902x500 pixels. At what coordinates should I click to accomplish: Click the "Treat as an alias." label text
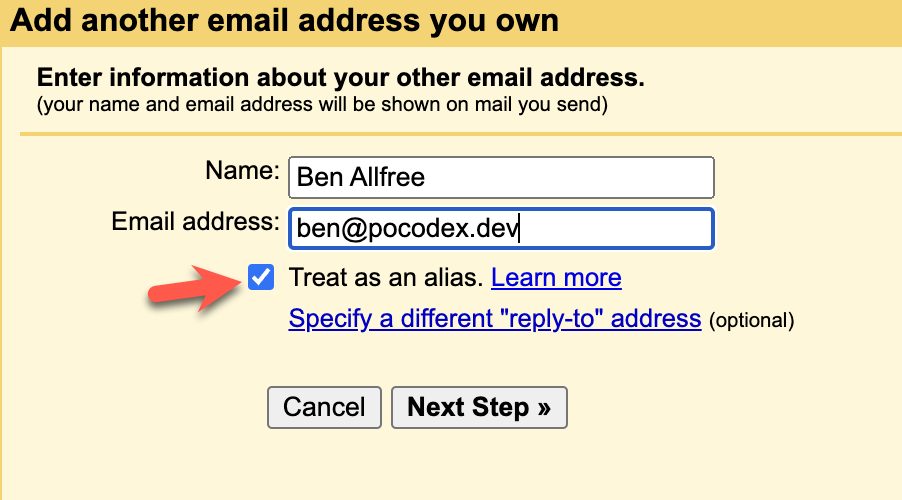tap(385, 277)
